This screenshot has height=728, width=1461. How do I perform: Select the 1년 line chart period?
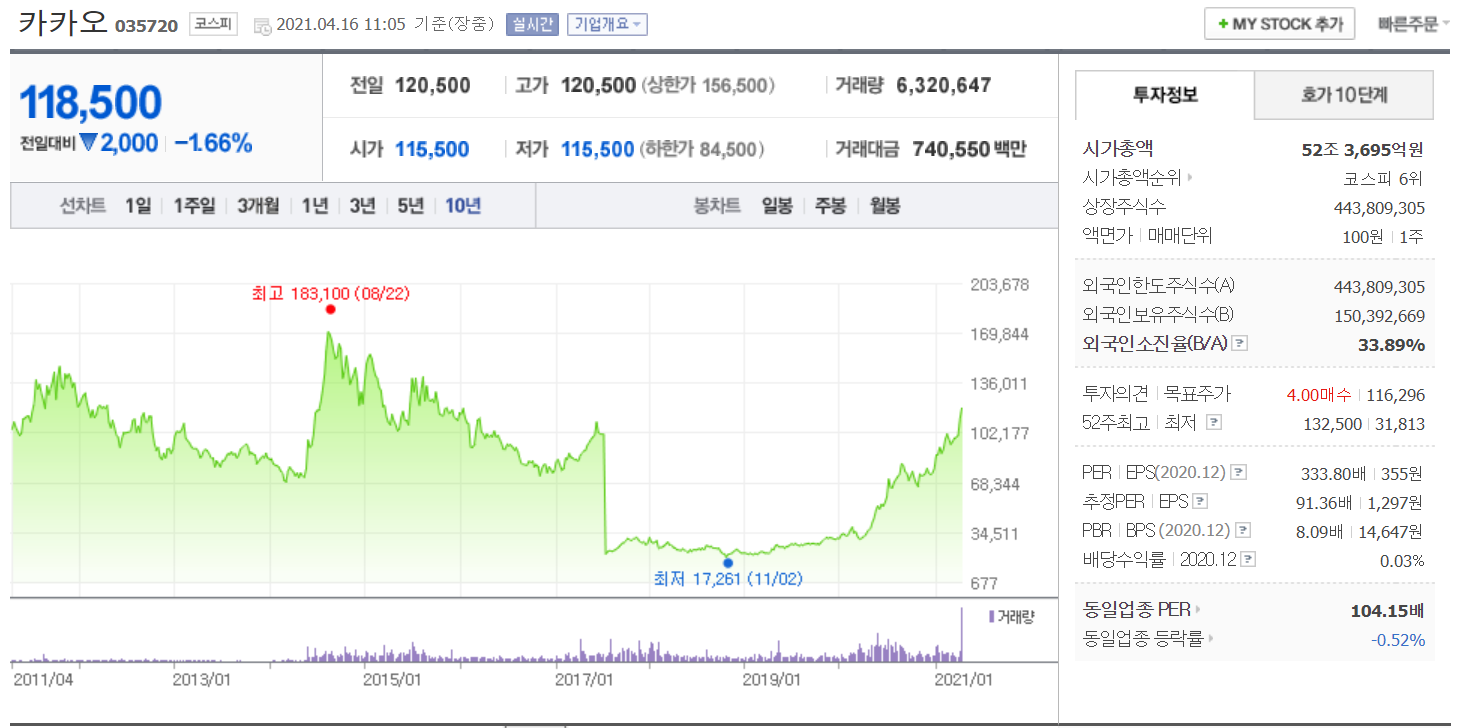tap(314, 206)
